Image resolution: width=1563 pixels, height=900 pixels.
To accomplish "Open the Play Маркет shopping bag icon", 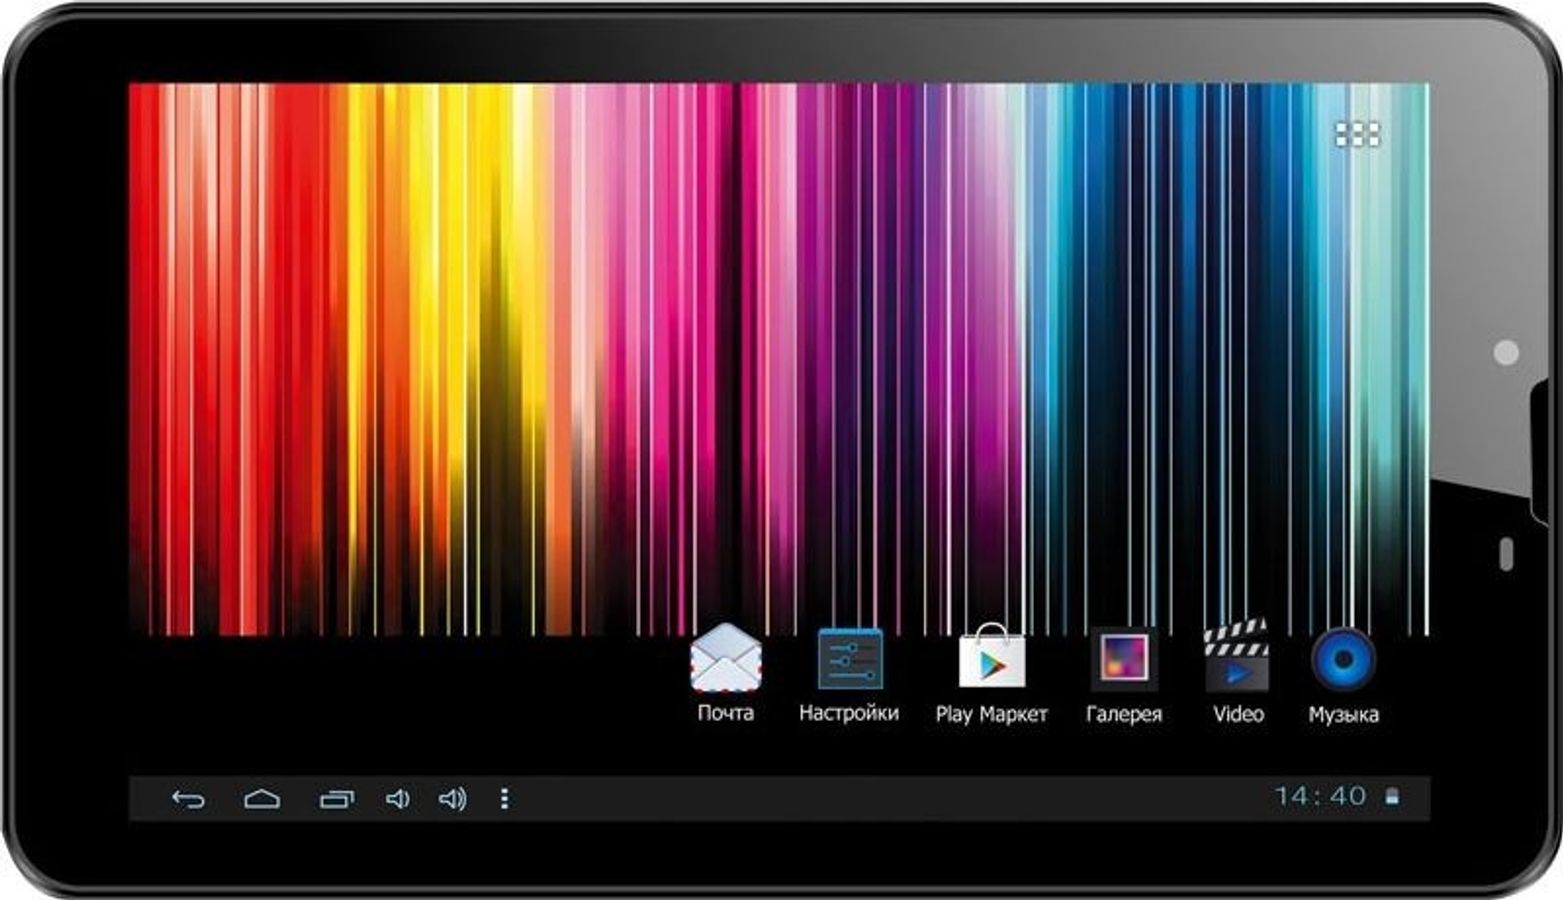I will (x=991, y=658).
